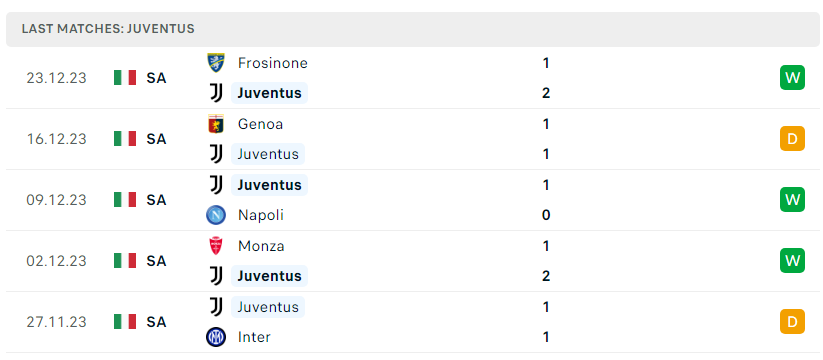Viewport: 823px width, 360px height.
Task: Select the Inter team name
Action: (255, 337)
